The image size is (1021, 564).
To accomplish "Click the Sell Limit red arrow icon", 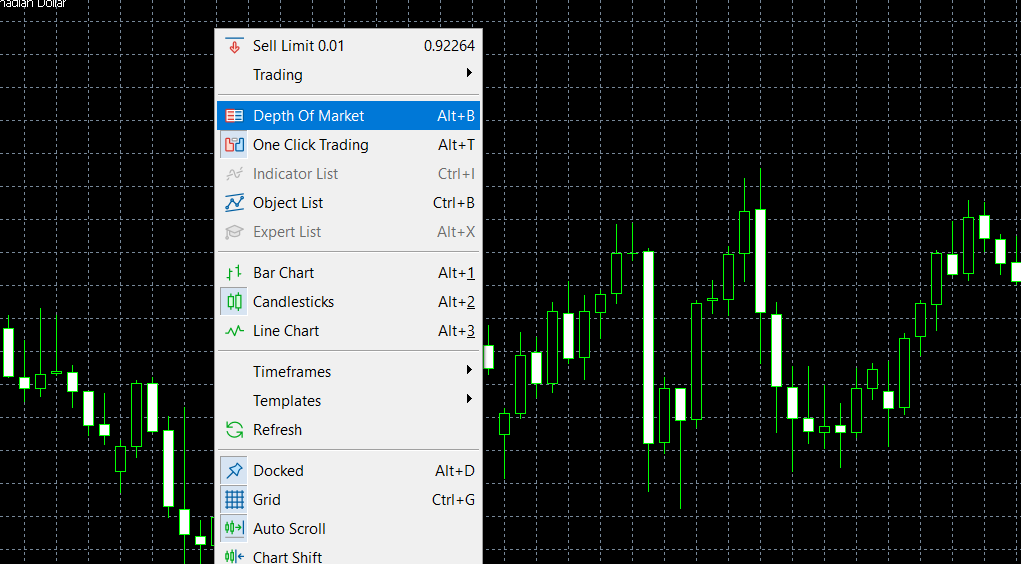I will [234, 46].
